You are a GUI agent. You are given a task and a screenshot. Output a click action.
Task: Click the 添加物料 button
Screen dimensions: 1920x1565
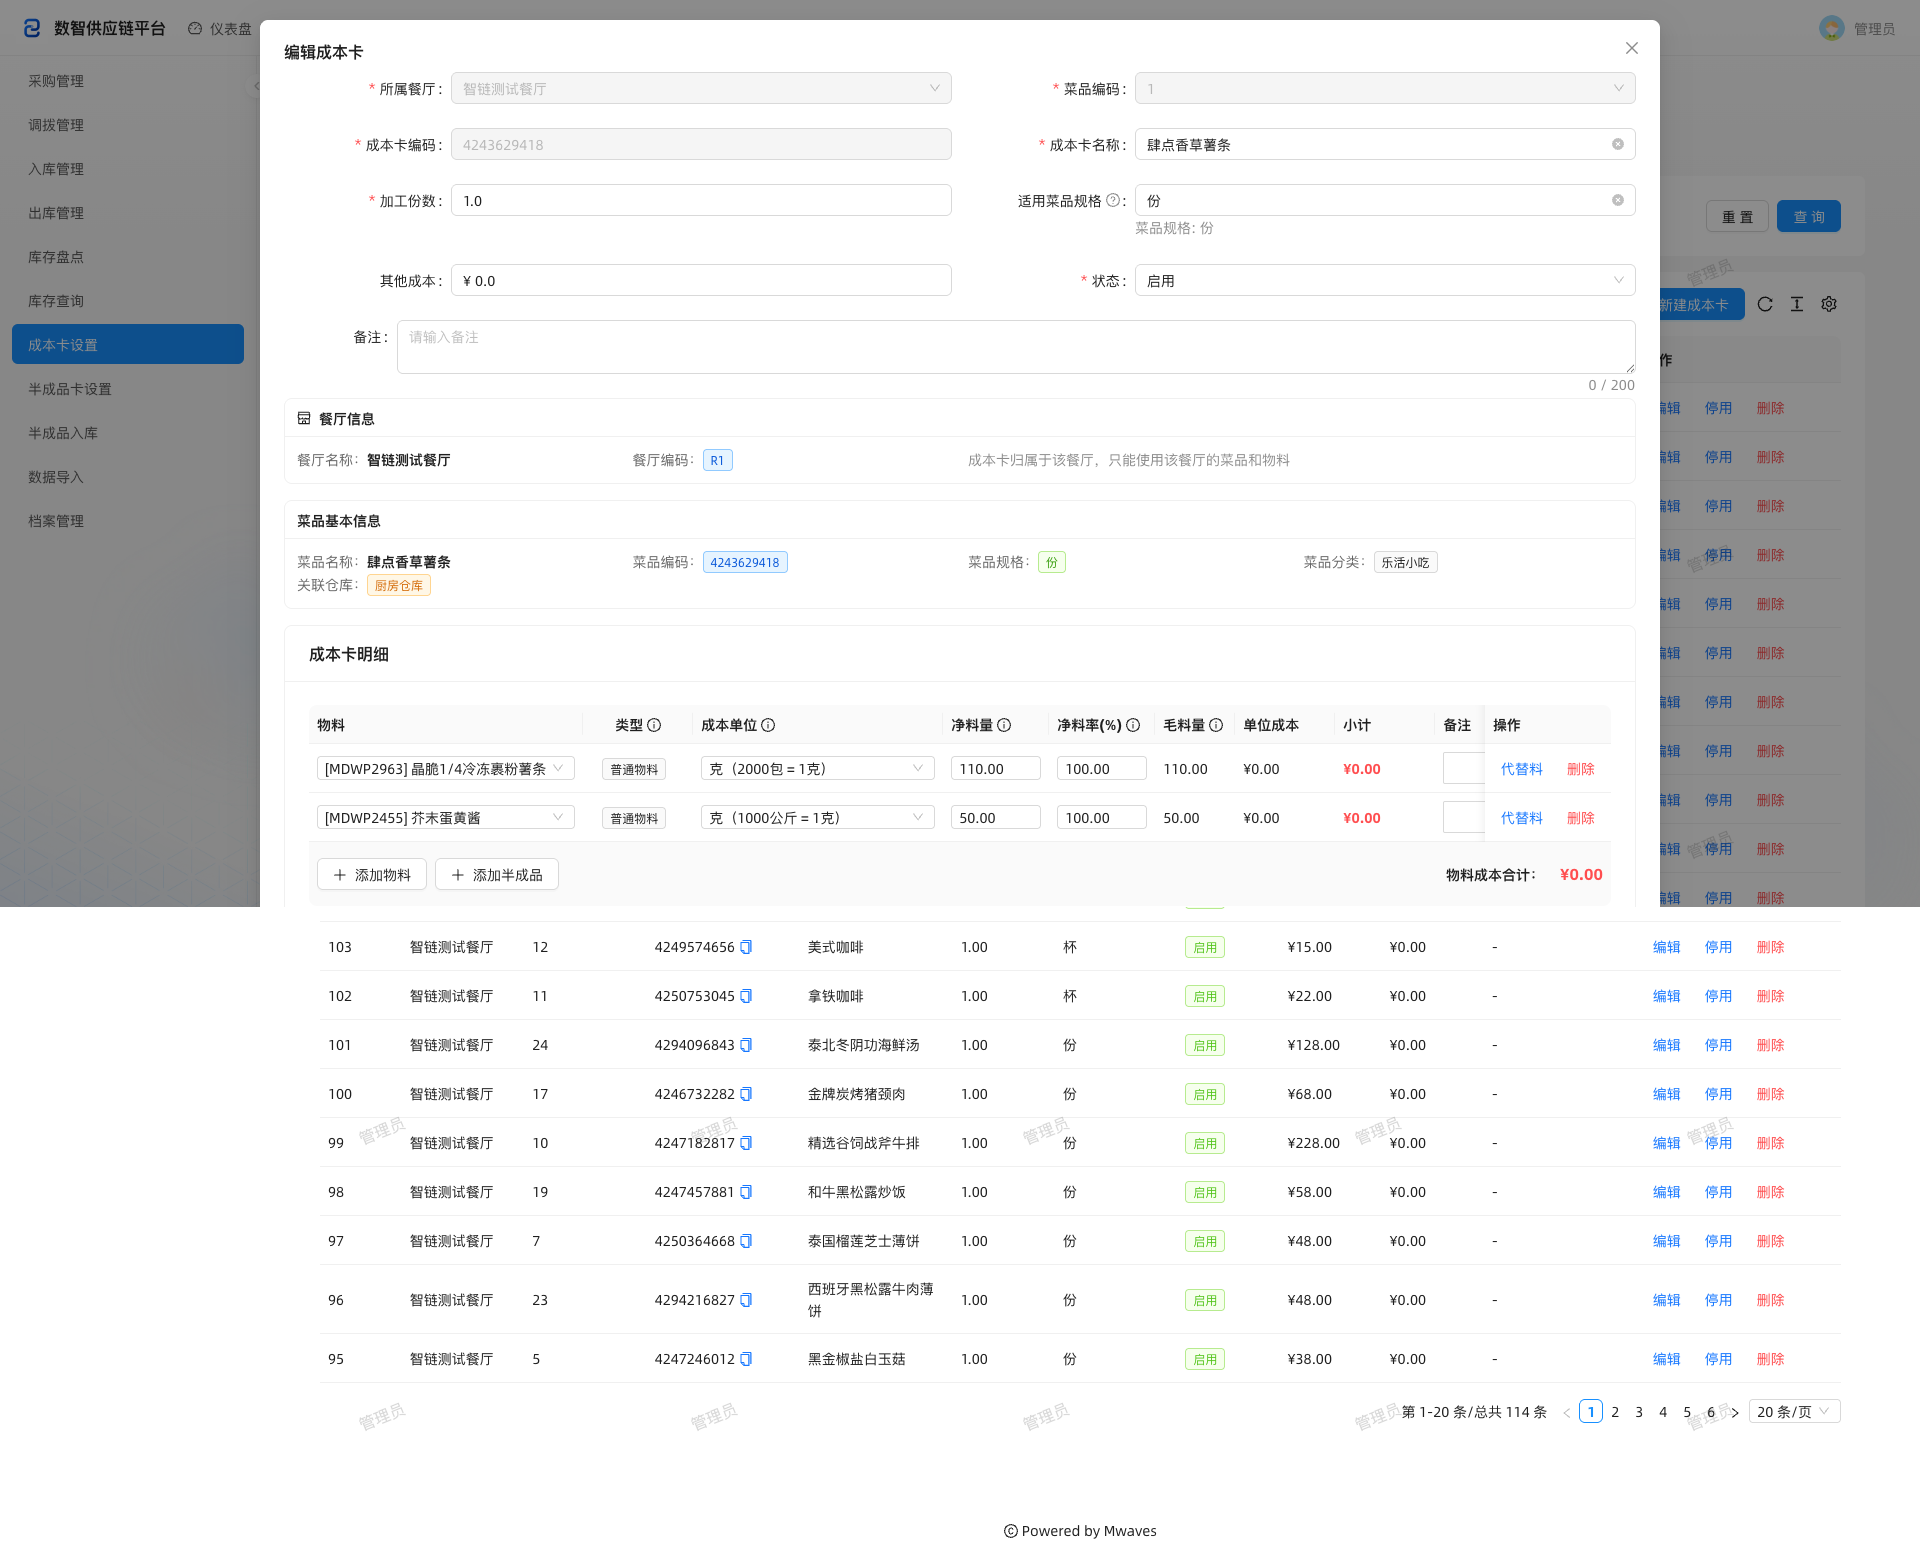372,874
